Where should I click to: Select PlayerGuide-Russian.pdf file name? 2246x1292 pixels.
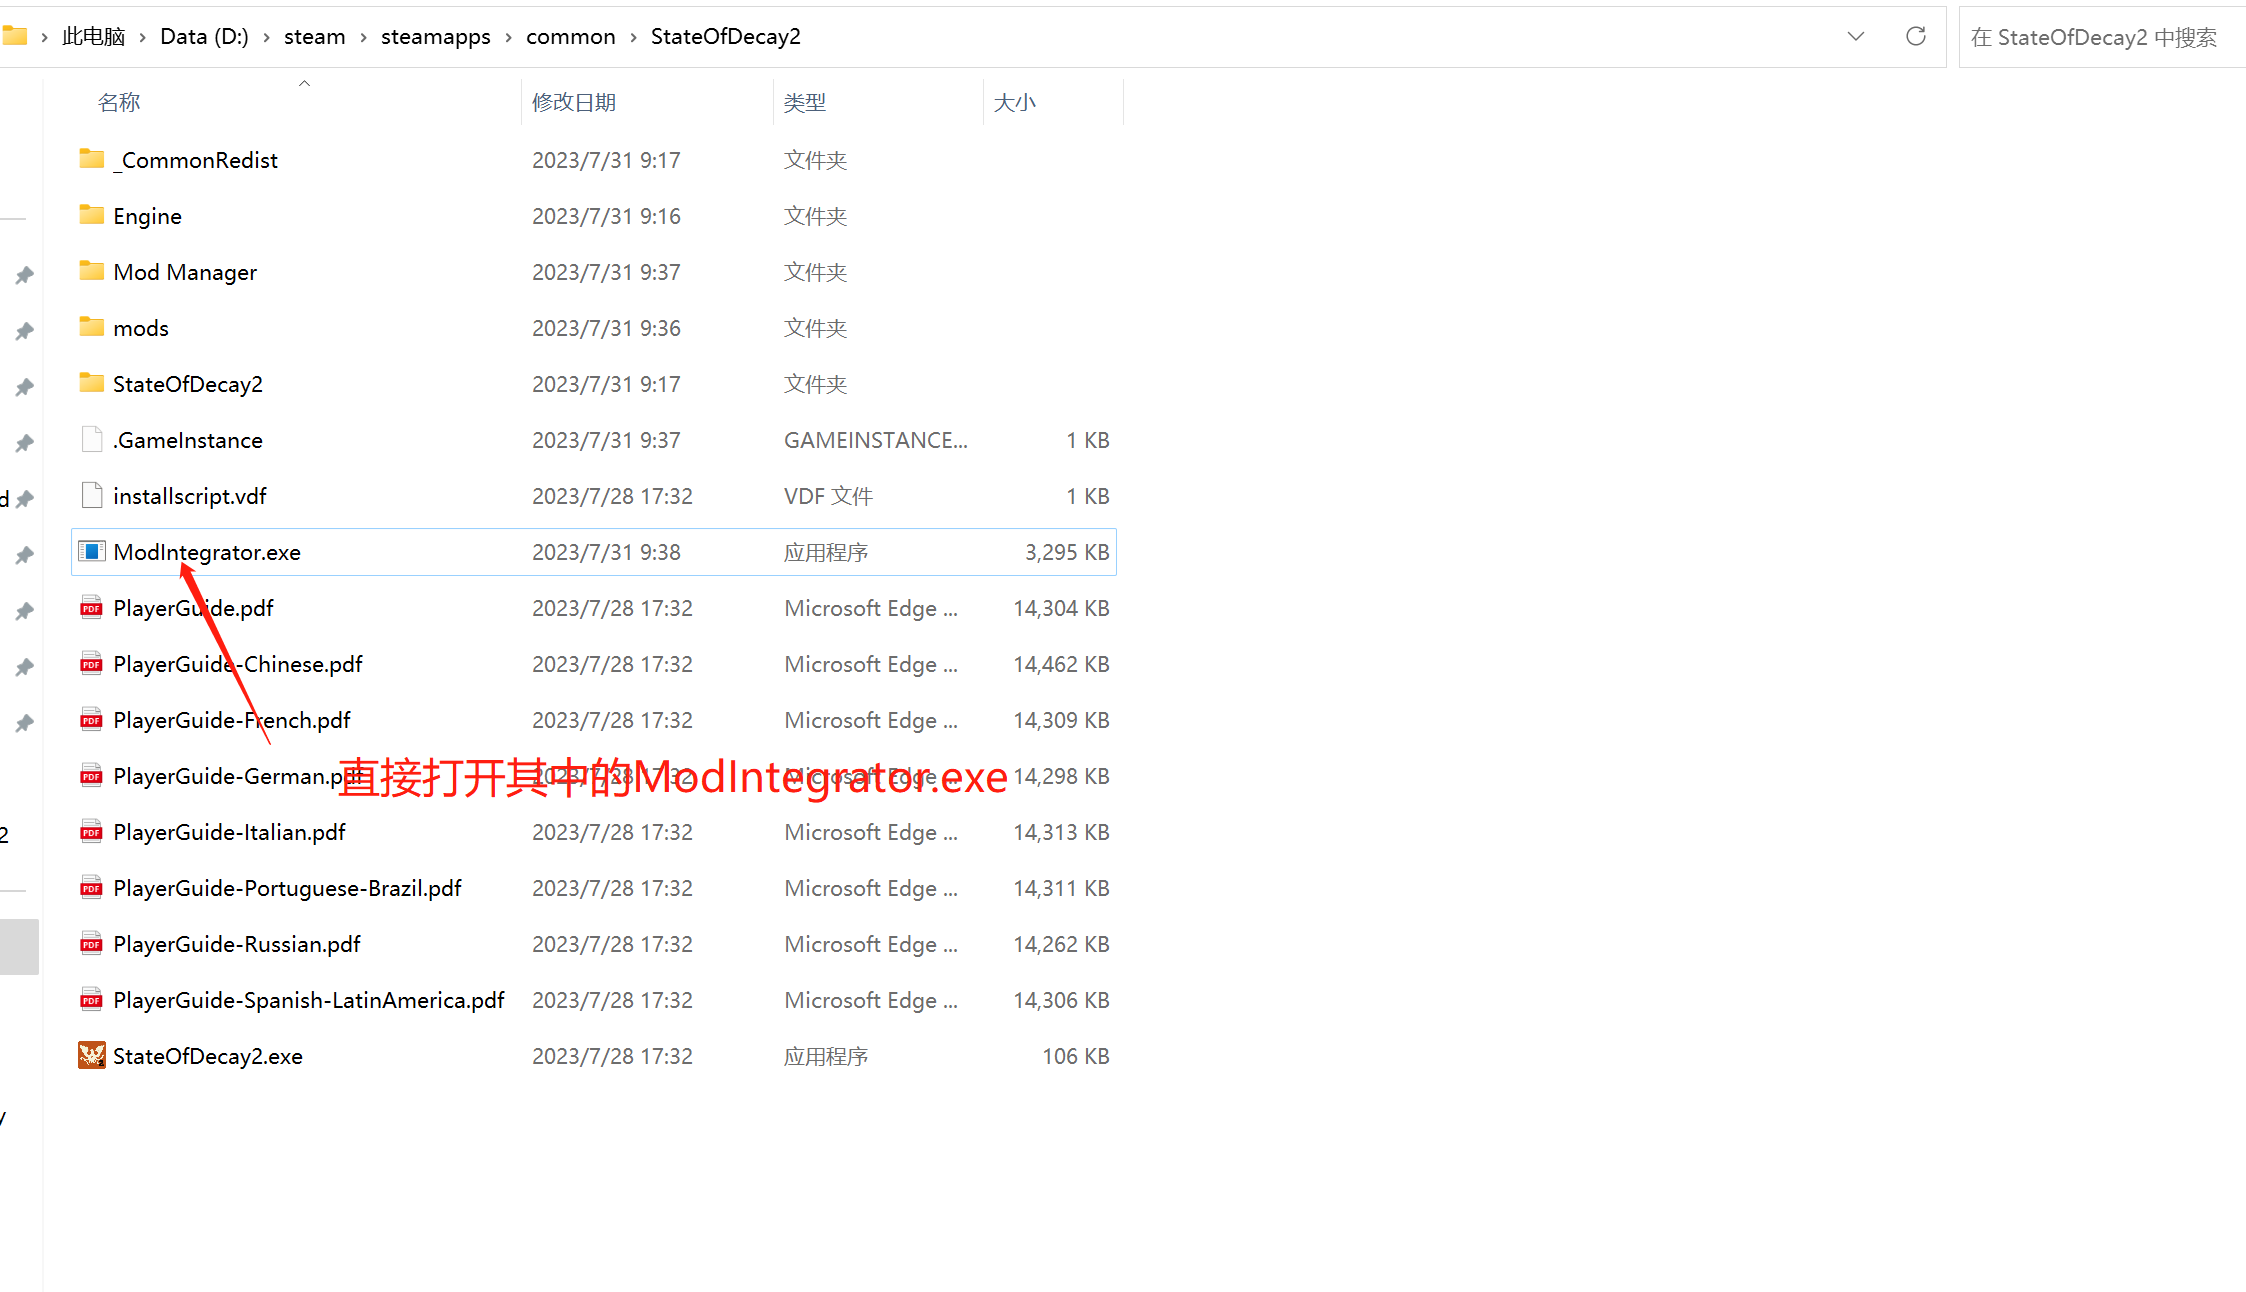tap(237, 944)
